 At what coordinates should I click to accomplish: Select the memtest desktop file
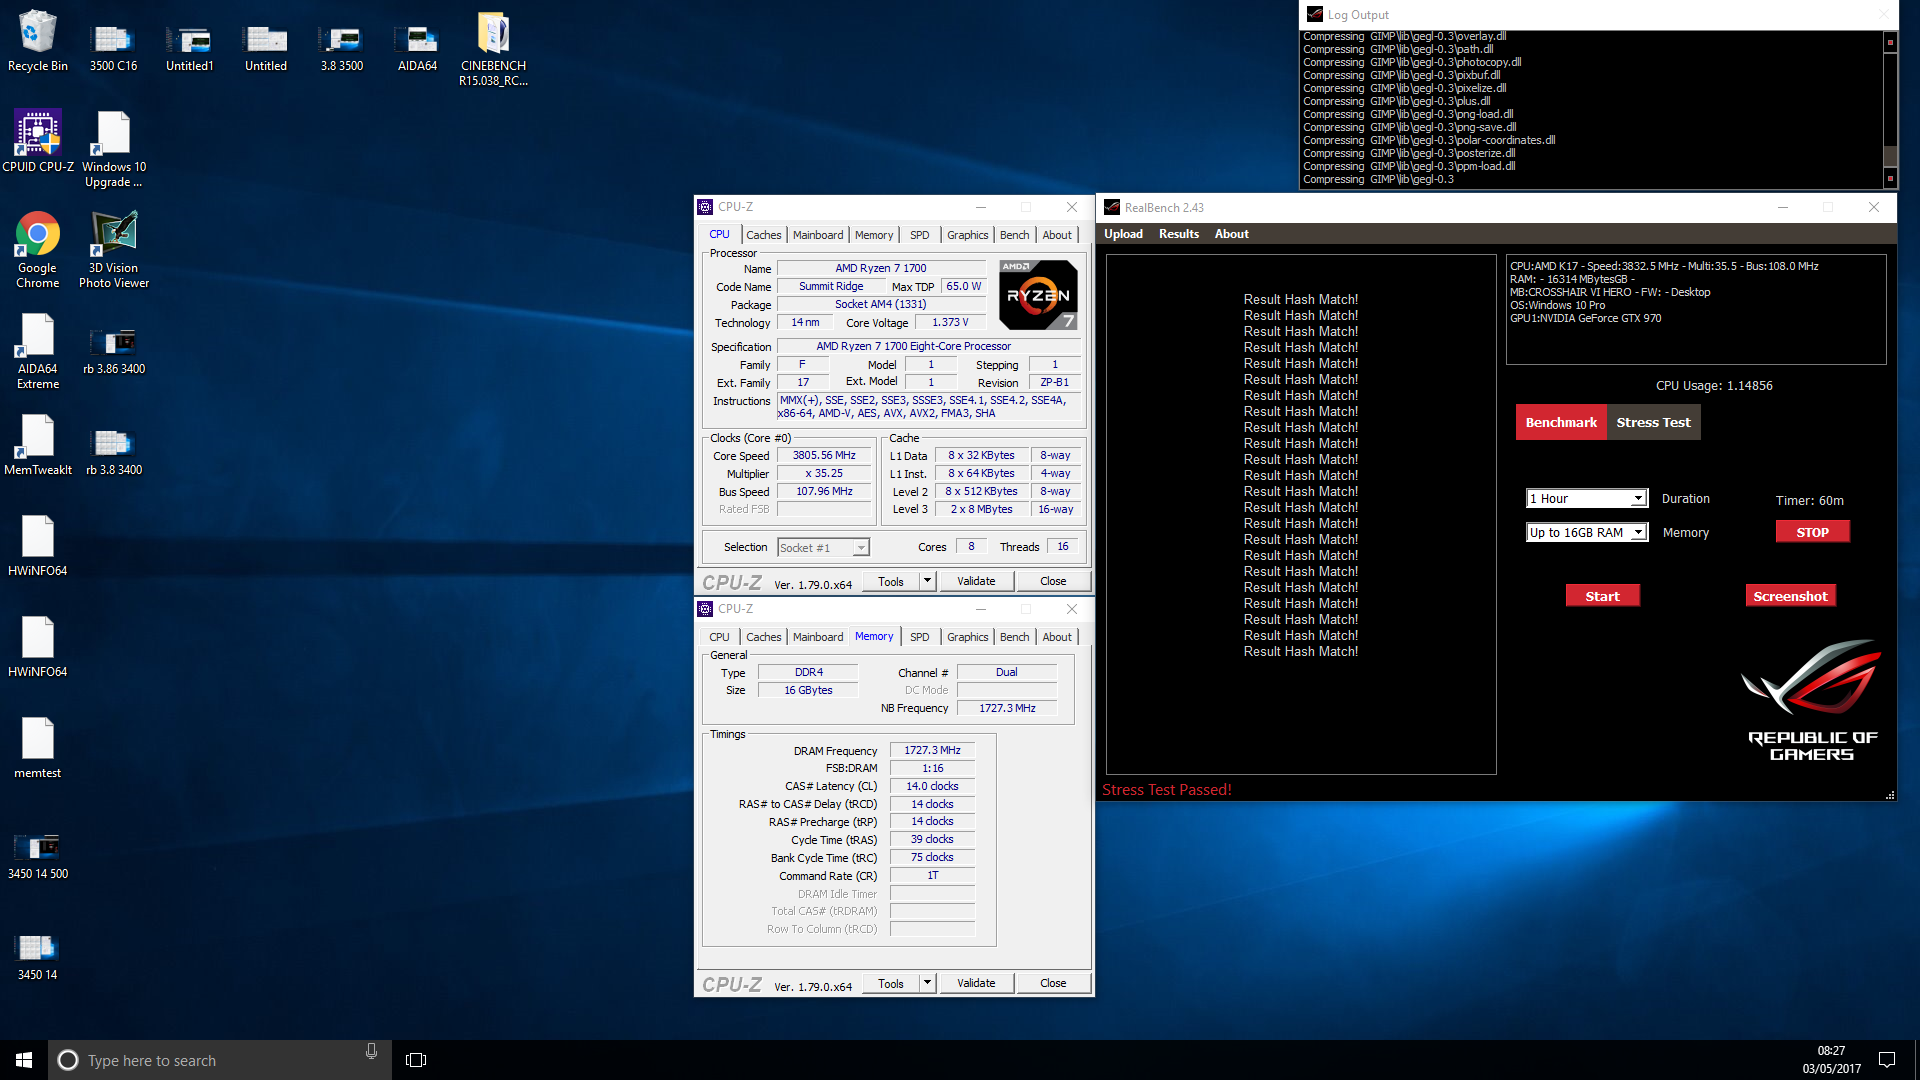[38, 748]
